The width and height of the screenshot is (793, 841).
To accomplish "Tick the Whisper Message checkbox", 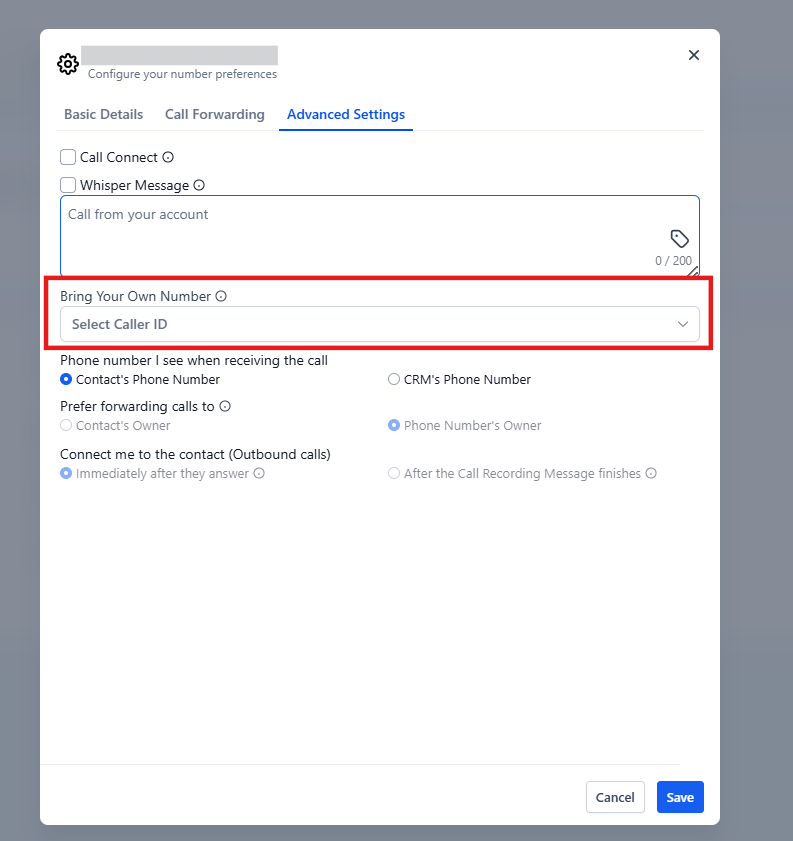I will [68, 185].
